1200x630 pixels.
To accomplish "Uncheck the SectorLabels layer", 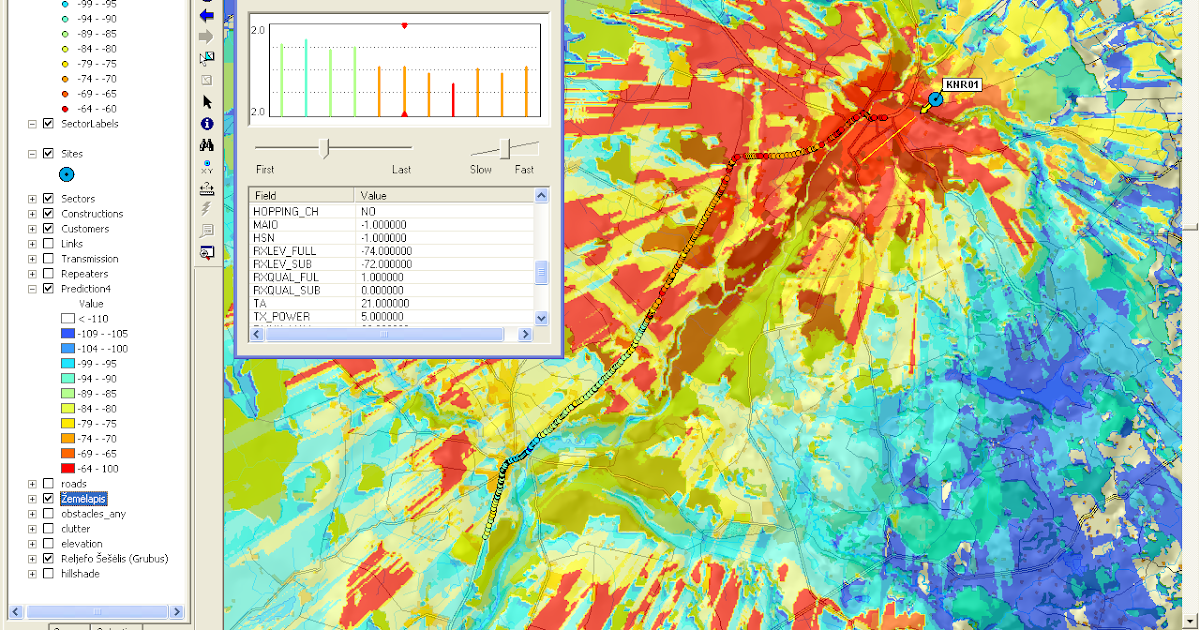I will [x=47, y=124].
